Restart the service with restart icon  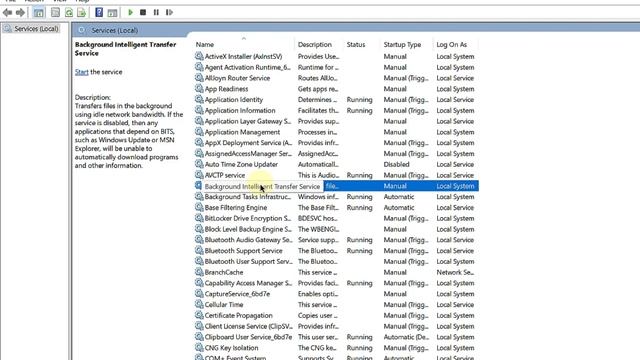point(169,13)
